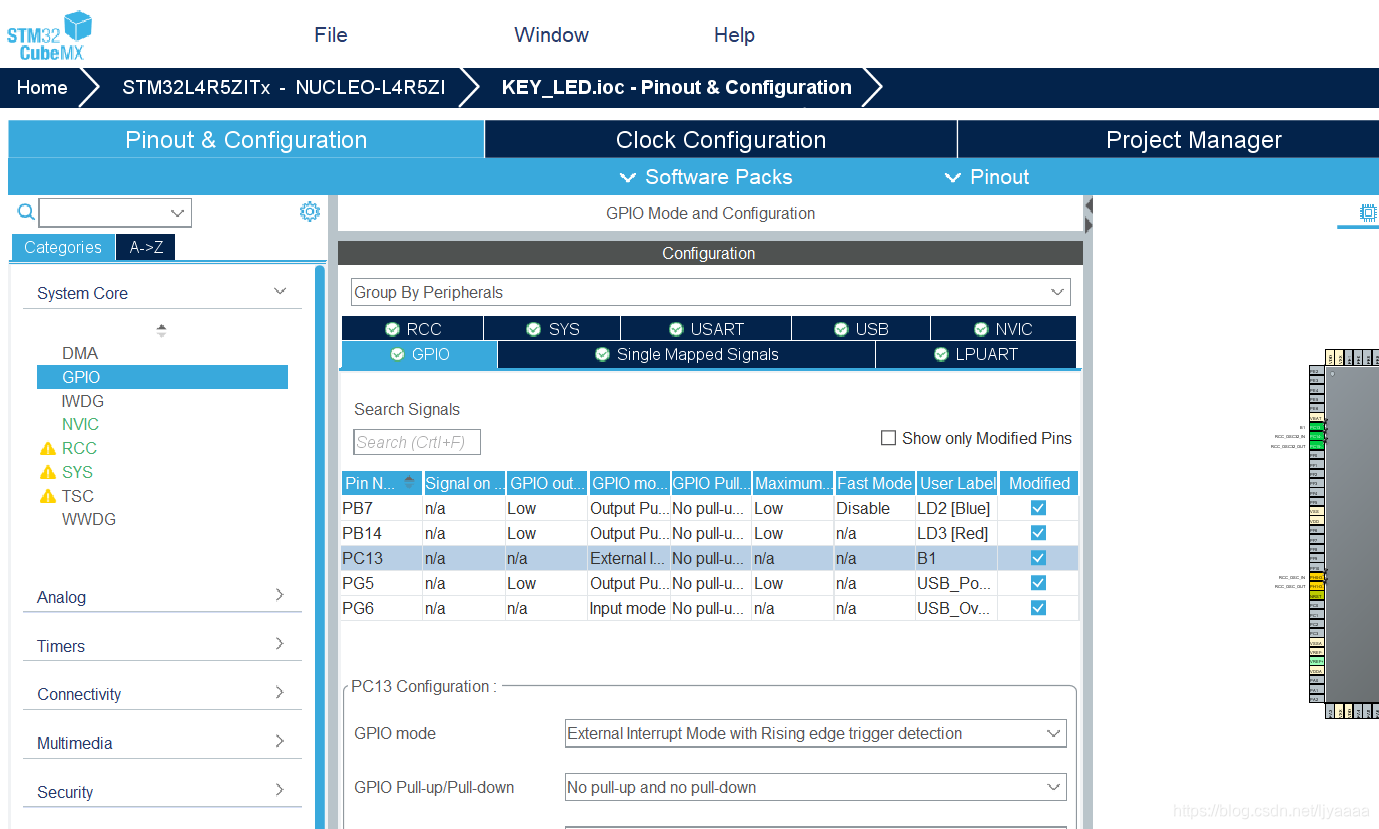This screenshot has width=1379, height=829.
Task: Select GPIO in System Core list
Action: tap(162, 377)
